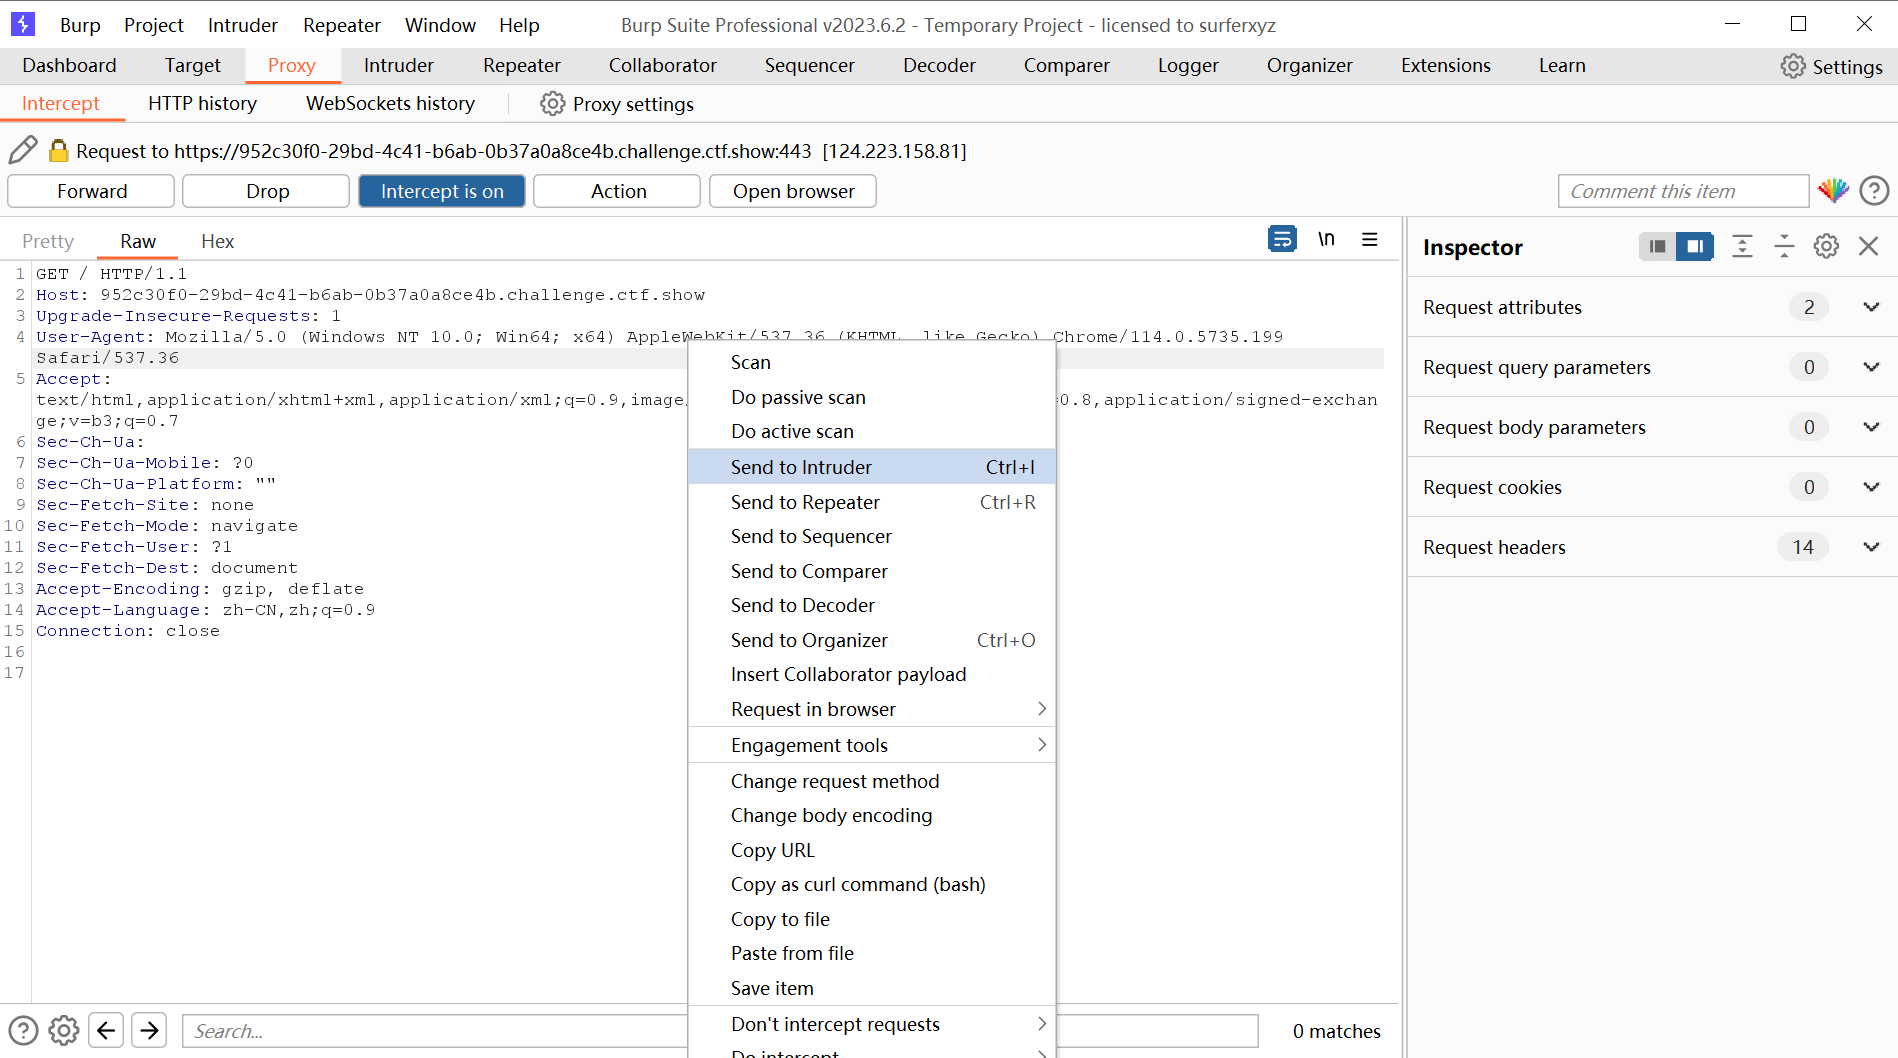Viewport: 1898px width, 1058px height.
Task: Switch editor to Pretty view
Action: [47, 241]
